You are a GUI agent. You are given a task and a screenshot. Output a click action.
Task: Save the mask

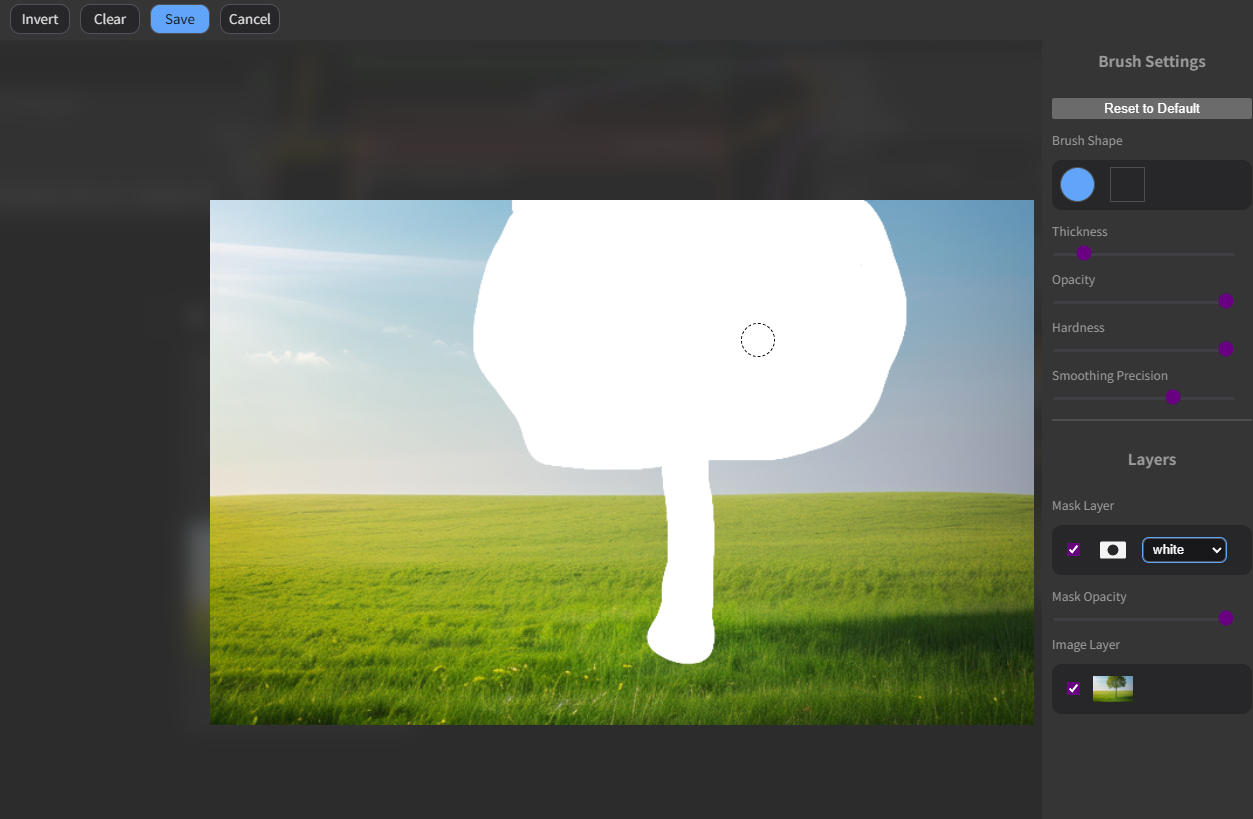tap(180, 19)
